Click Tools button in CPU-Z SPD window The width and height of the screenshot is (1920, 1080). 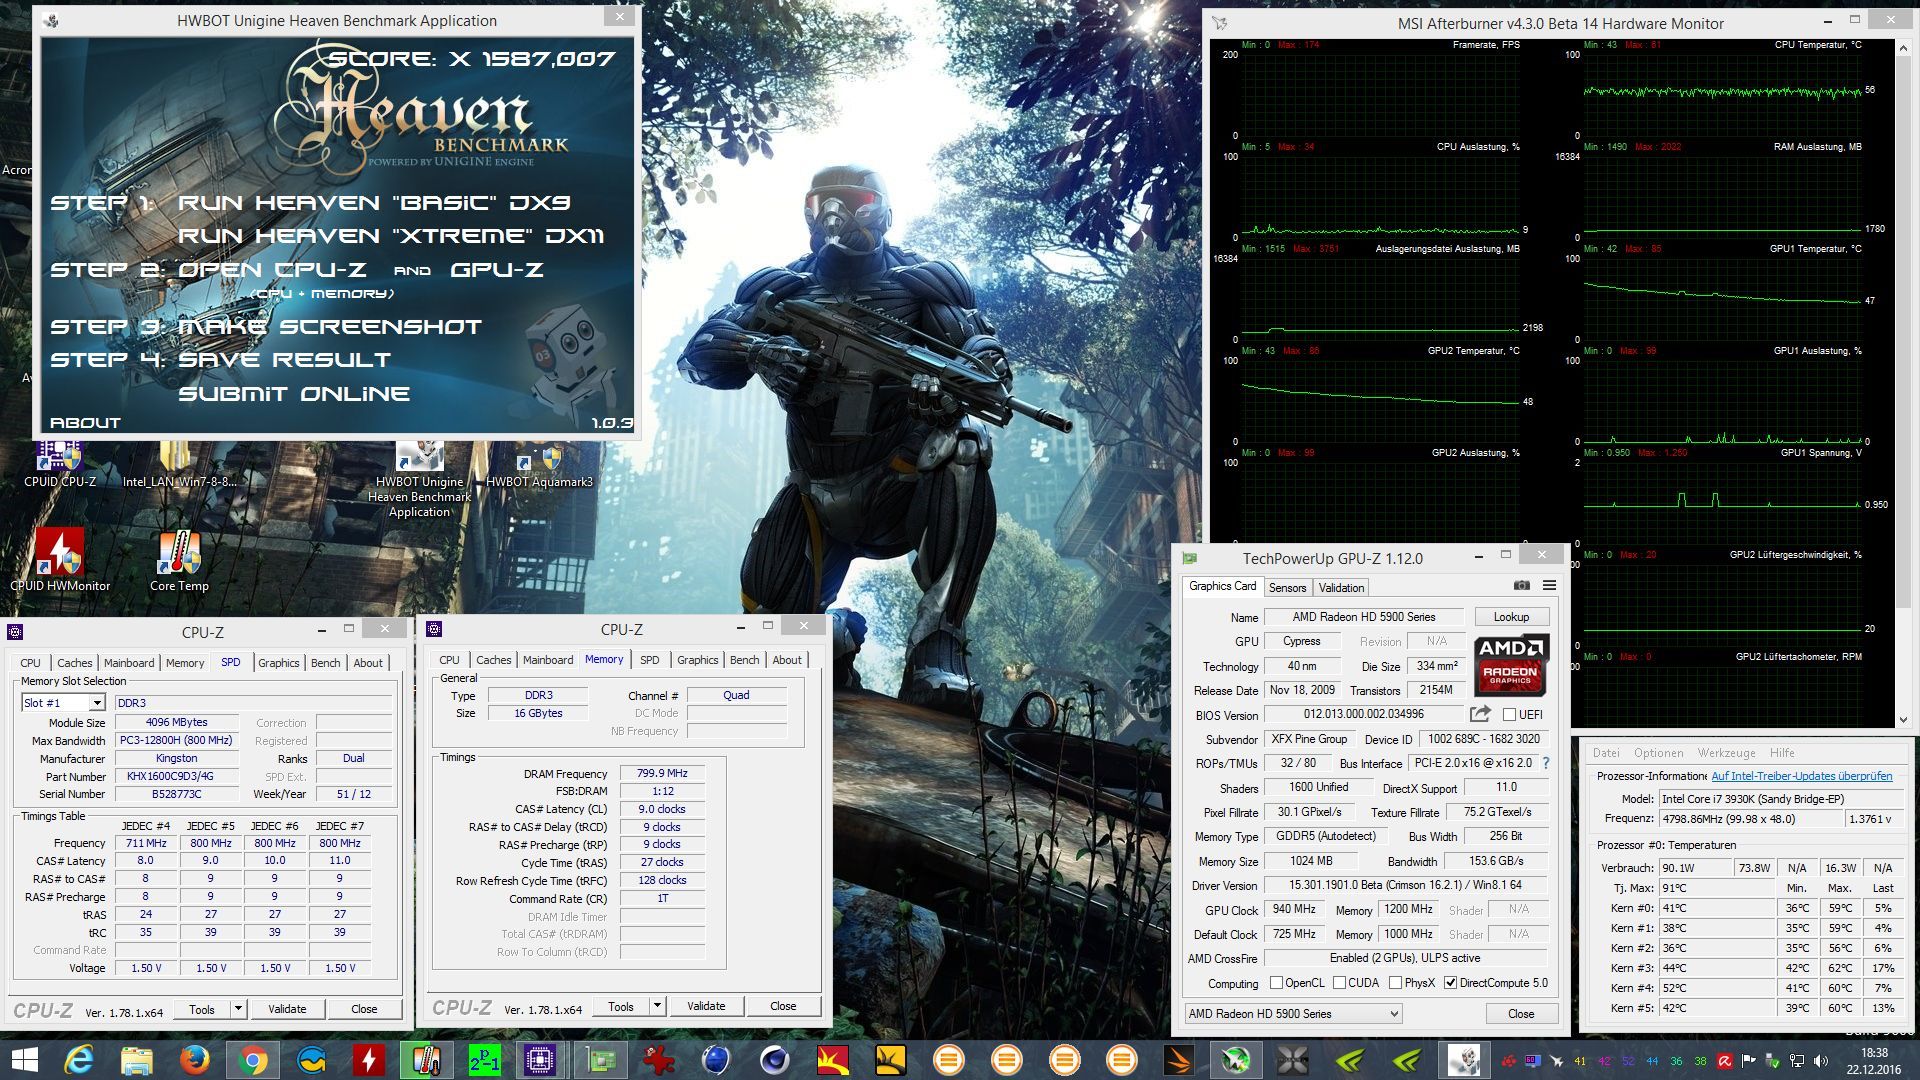[202, 1009]
